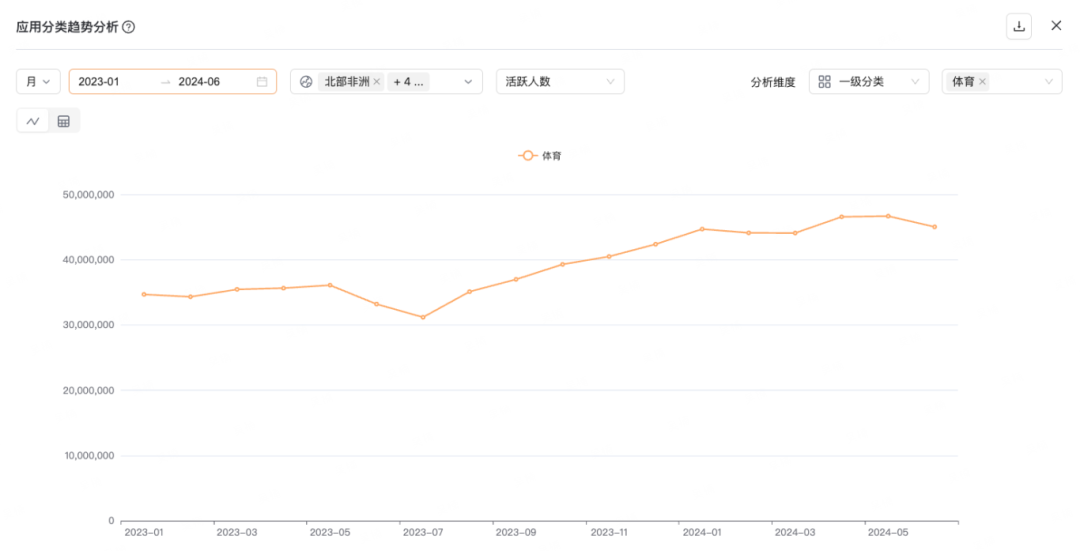Click the +4 more regions tag
This screenshot has height=551, width=1080.
409,82
